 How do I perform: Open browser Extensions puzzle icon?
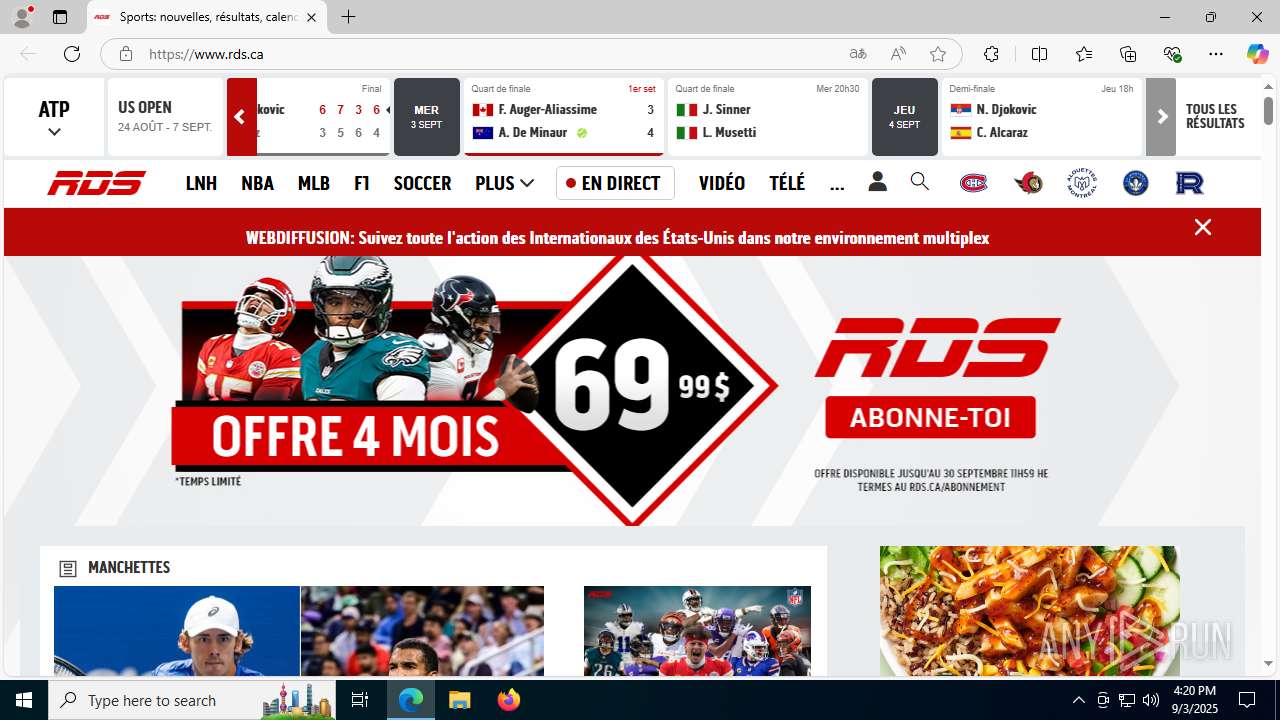coord(991,54)
